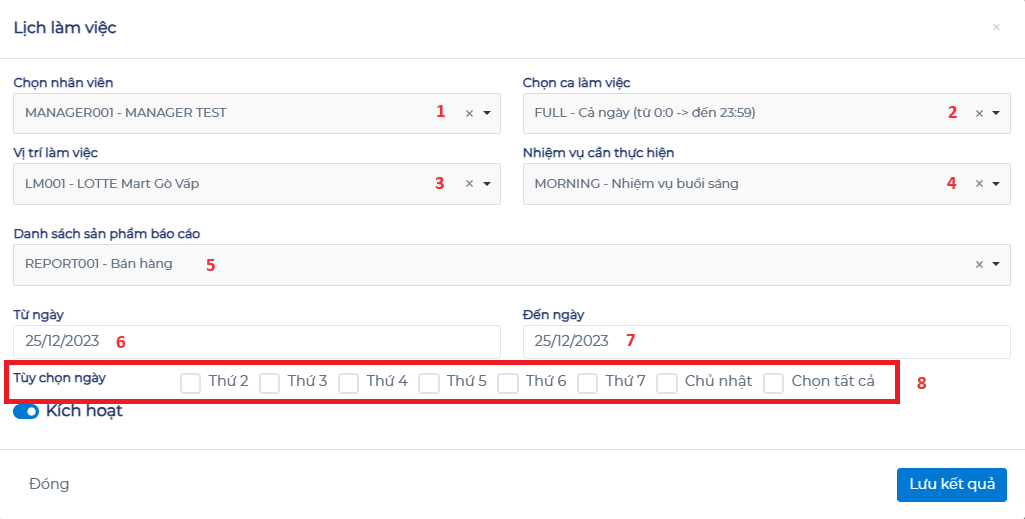This screenshot has height=519, width=1025.
Task: Clear the MORNING task selection
Action: click(979, 184)
